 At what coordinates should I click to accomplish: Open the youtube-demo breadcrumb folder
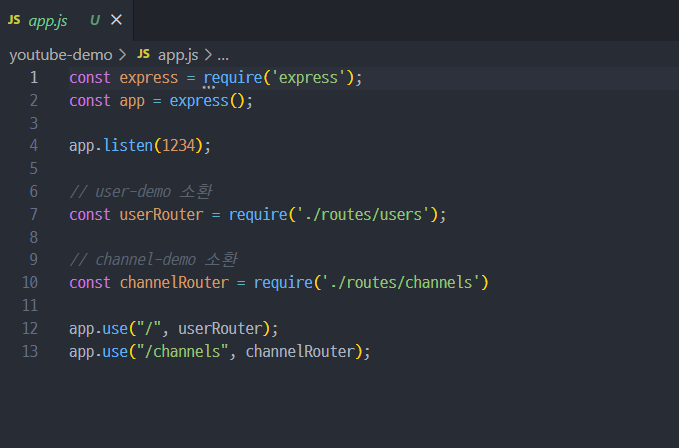point(61,55)
